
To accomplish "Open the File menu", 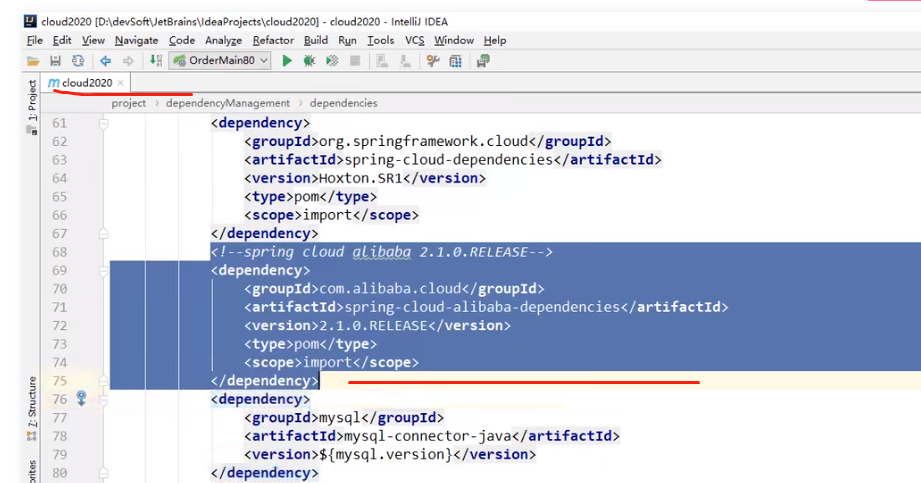I will pyautogui.click(x=35, y=40).
